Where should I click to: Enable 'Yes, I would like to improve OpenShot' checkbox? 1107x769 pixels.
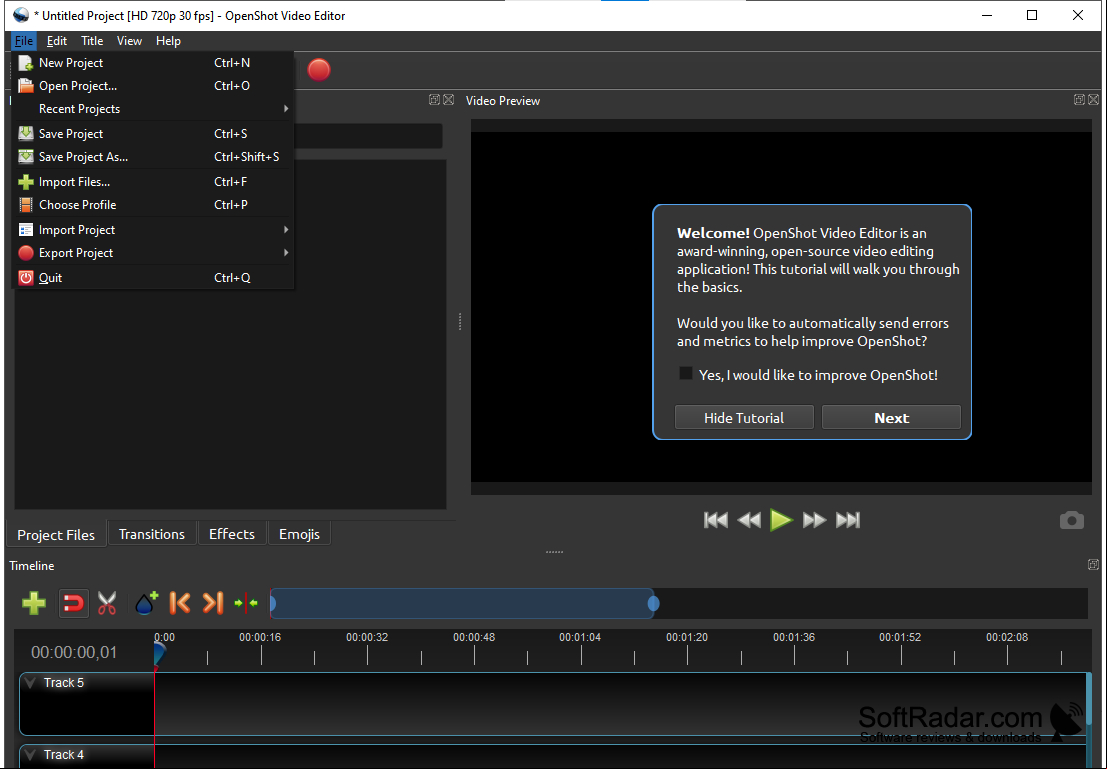pos(686,374)
